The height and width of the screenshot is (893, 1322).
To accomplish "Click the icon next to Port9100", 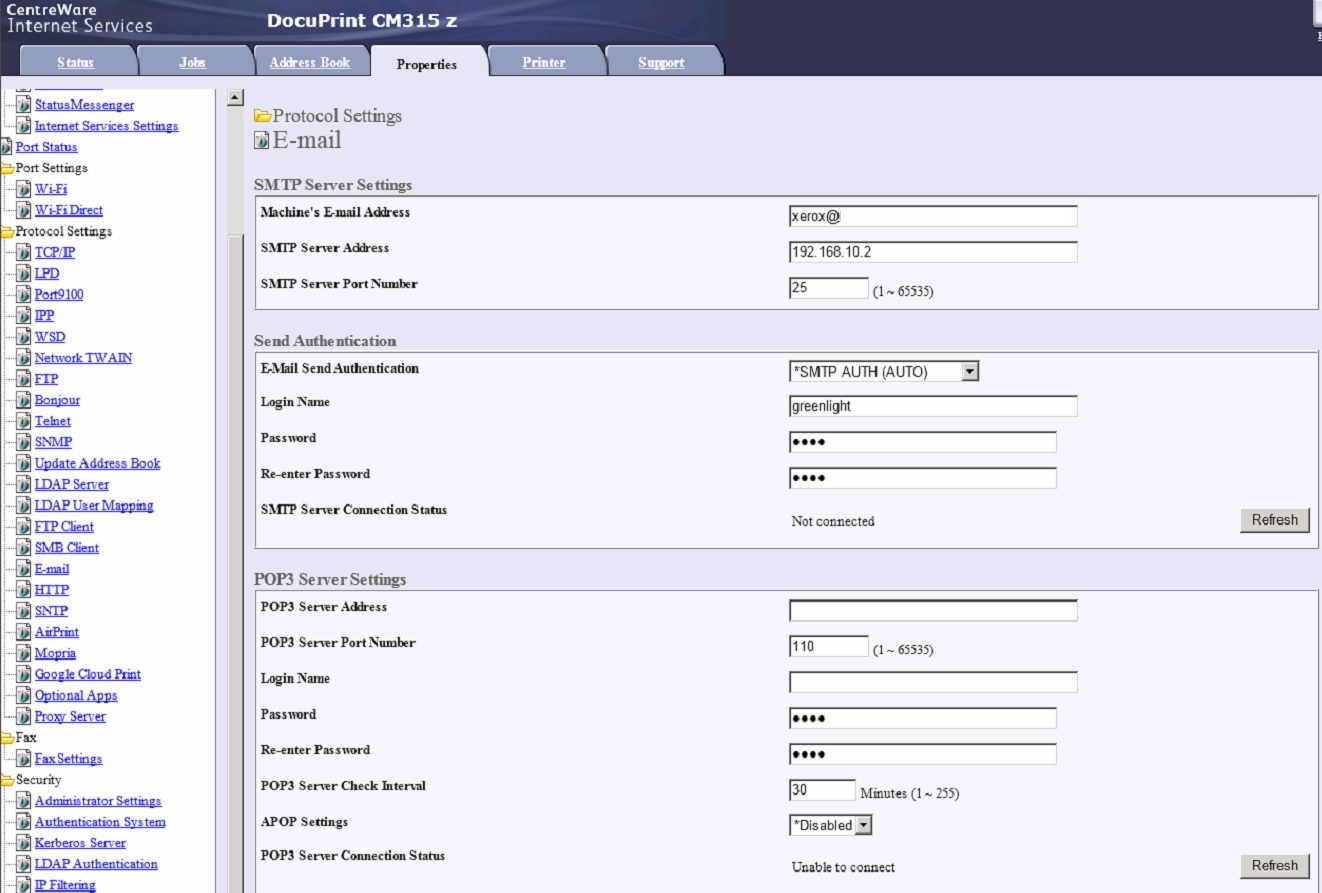I will click(x=25, y=294).
